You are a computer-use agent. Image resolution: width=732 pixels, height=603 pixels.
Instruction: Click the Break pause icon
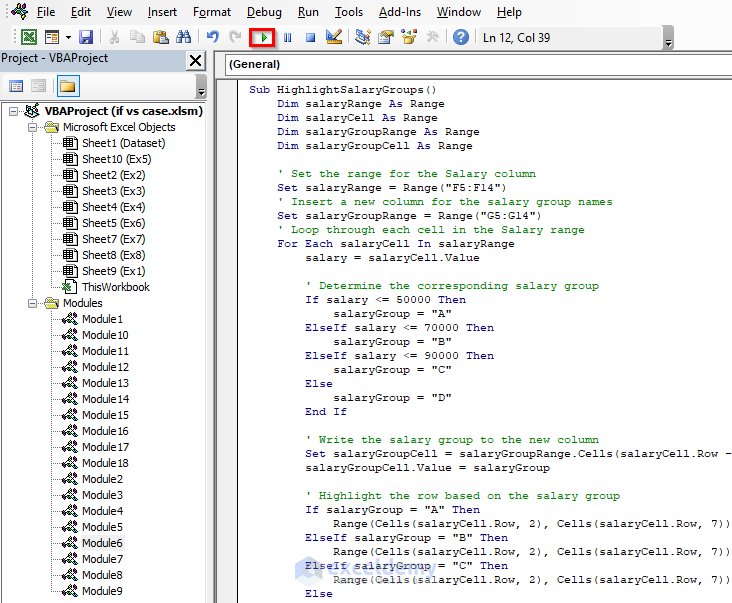click(288, 37)
